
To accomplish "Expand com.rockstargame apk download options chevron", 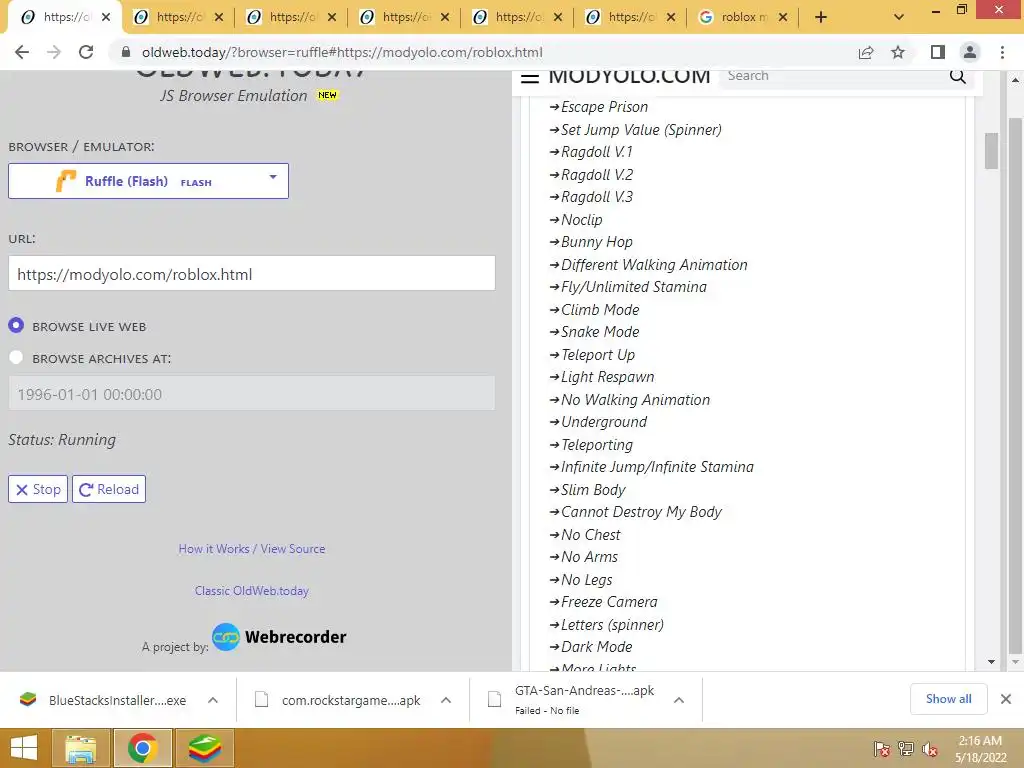I will [x=446, y=700].
